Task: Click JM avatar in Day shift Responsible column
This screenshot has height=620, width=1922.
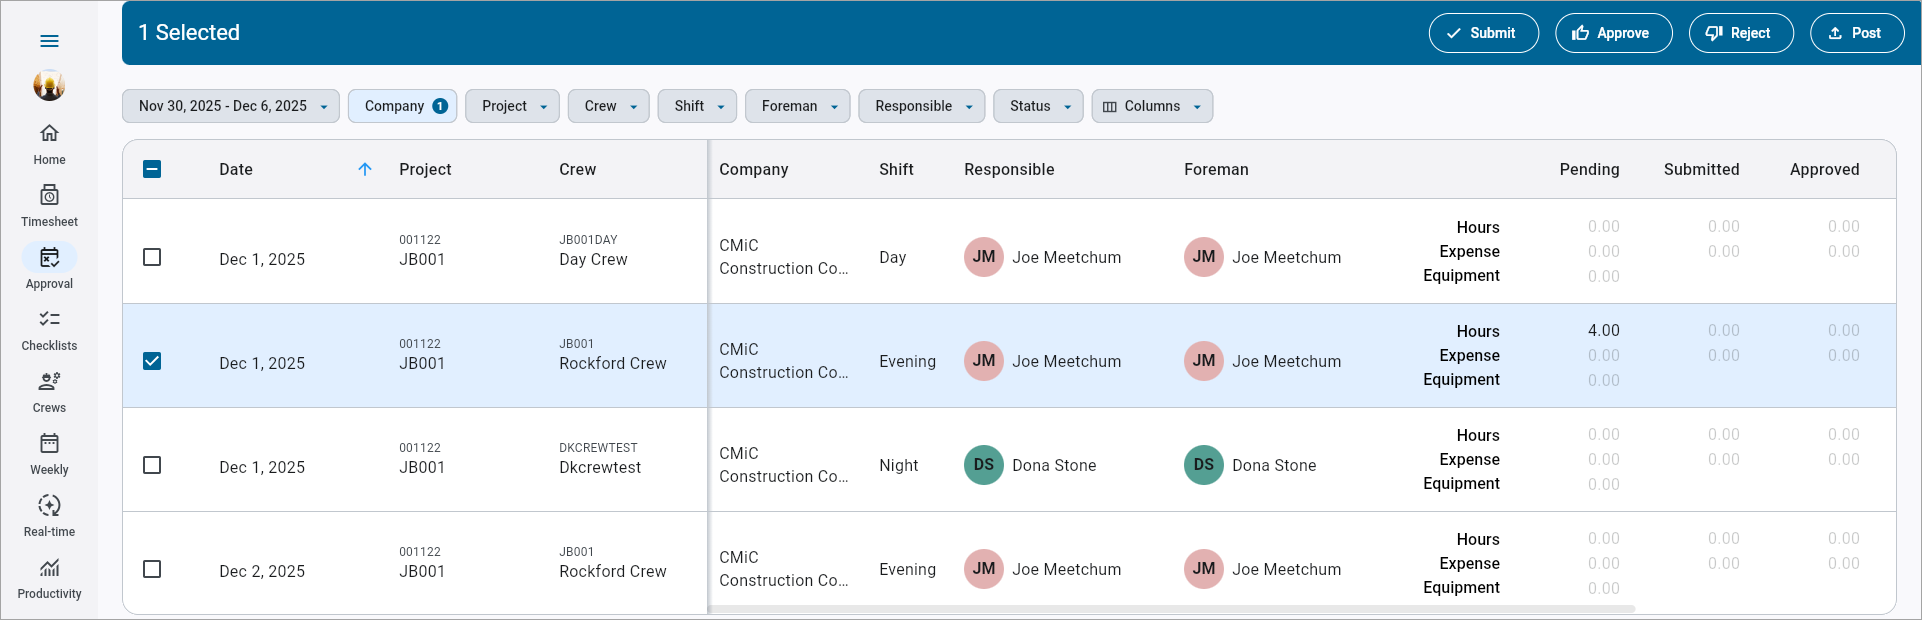Action: coord(984,257)
